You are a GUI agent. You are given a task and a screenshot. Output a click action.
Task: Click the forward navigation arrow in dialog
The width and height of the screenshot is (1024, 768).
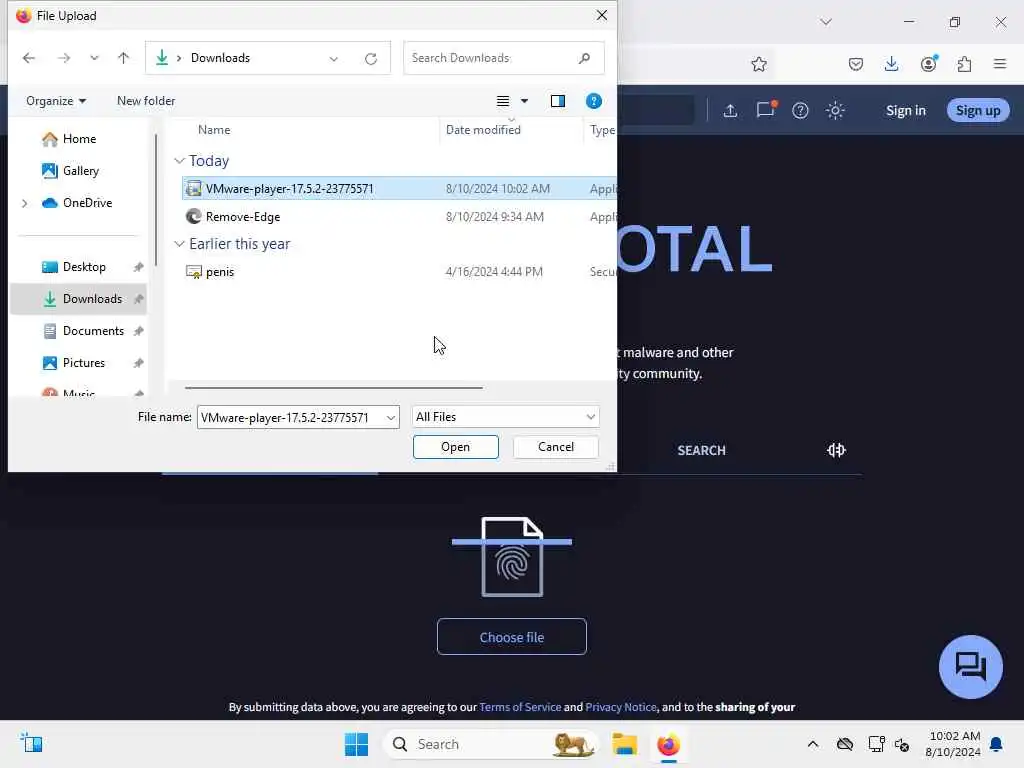tap(63, 58)
